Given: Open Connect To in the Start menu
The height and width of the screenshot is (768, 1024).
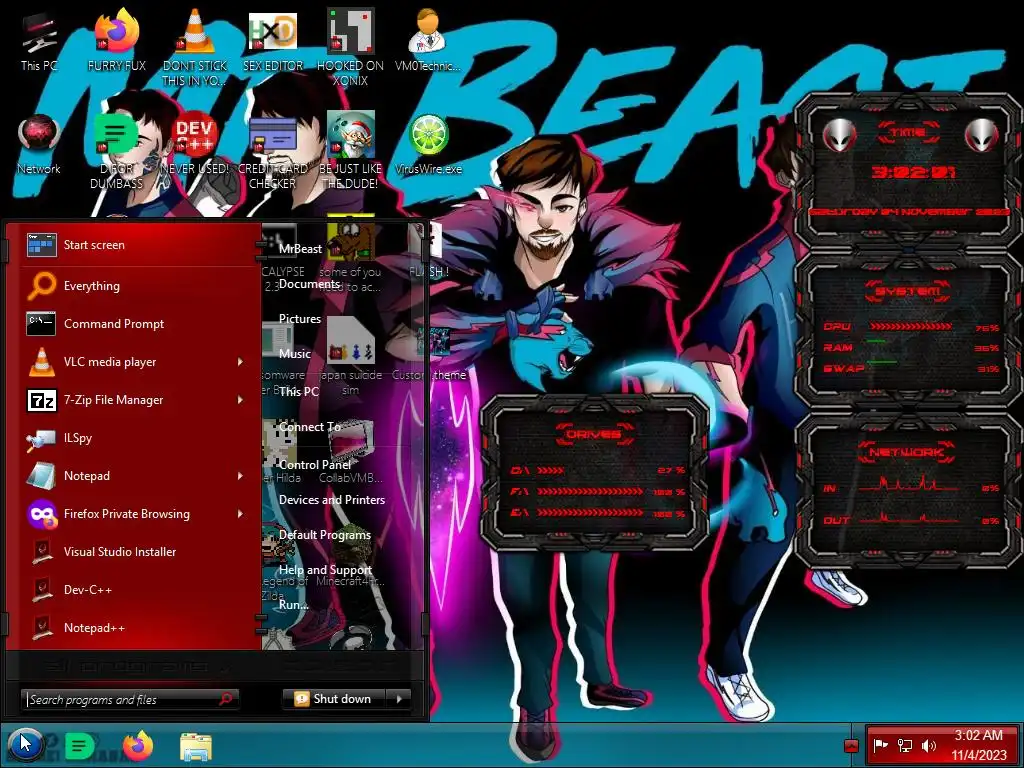Looking at the screenshot, I should click(310, 426).
